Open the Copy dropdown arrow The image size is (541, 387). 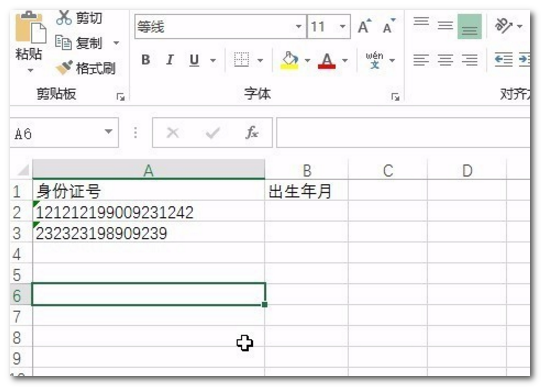click(x=116, y=43)
